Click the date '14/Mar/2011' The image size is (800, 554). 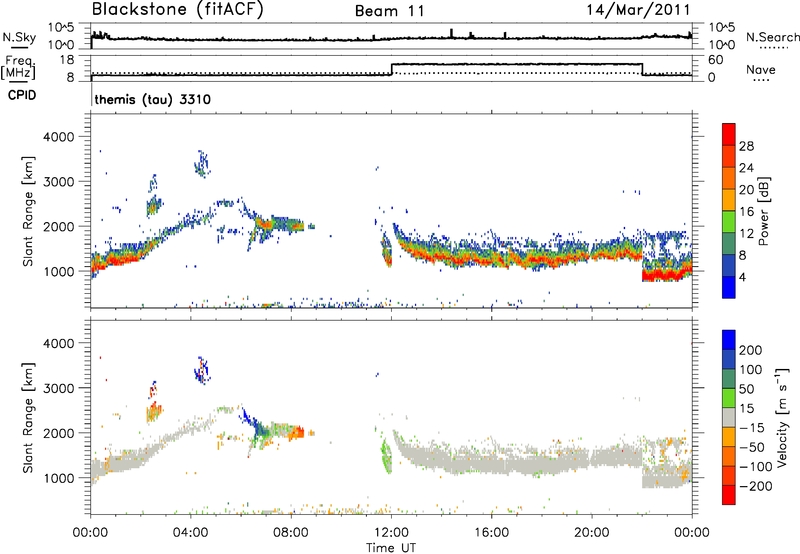638,10
